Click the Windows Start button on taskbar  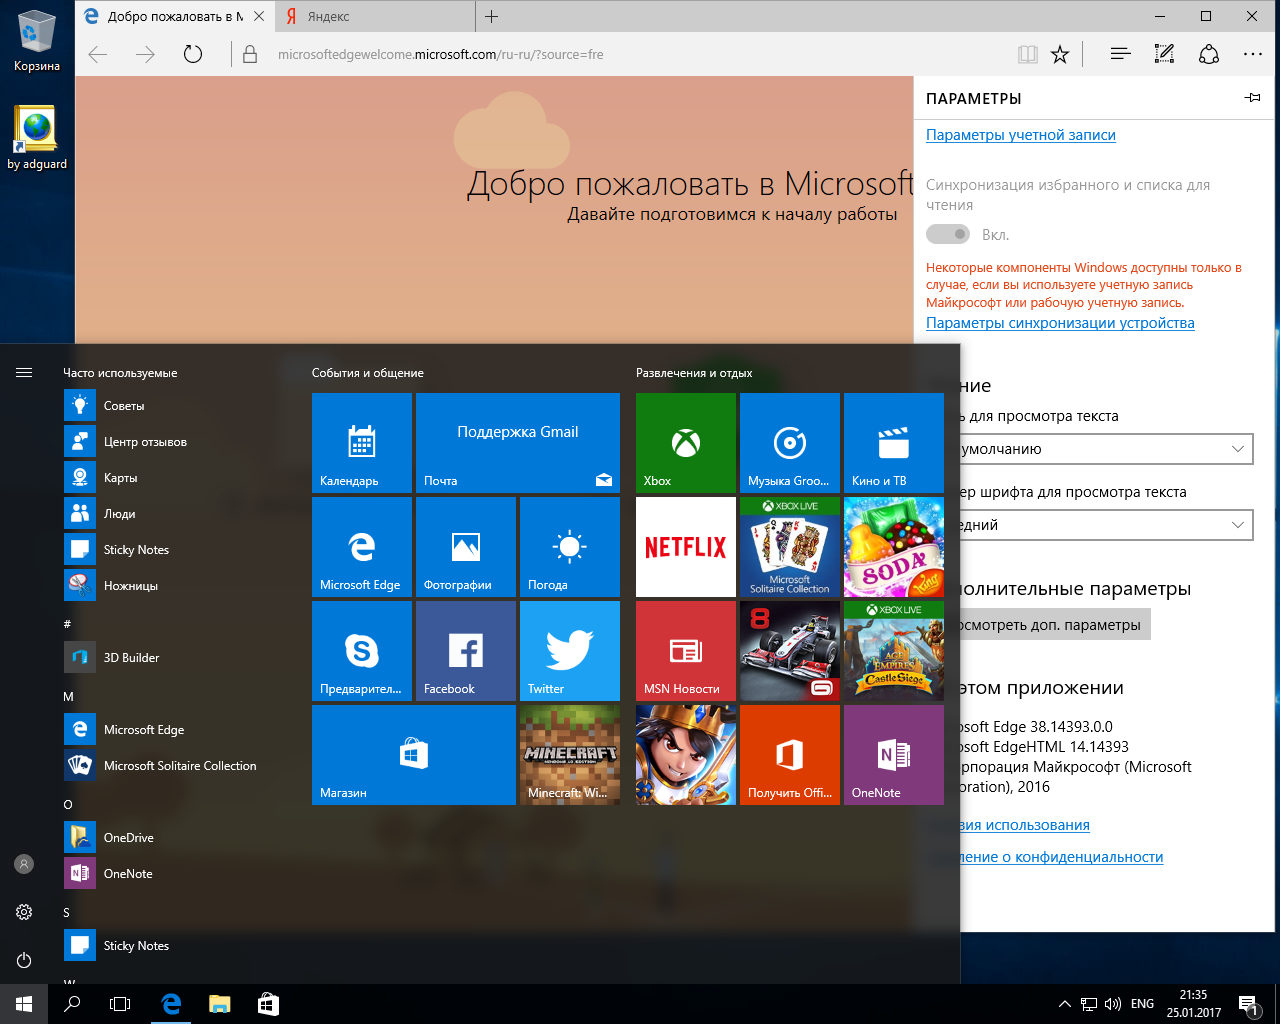point(24,1004)
